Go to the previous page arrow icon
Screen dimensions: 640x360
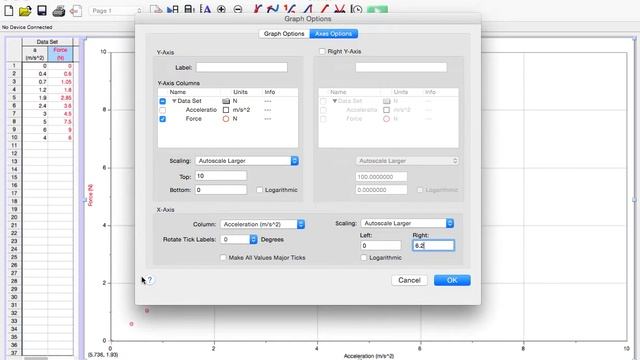click(76, 10)
